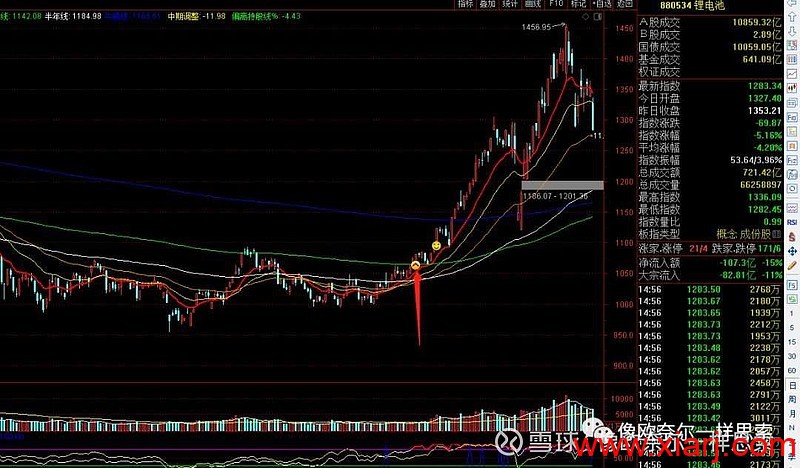This screenshot has width=800, height=468.
Task: Click the 1186.07 - 1201.36 gap label
Action: [555, 196]
